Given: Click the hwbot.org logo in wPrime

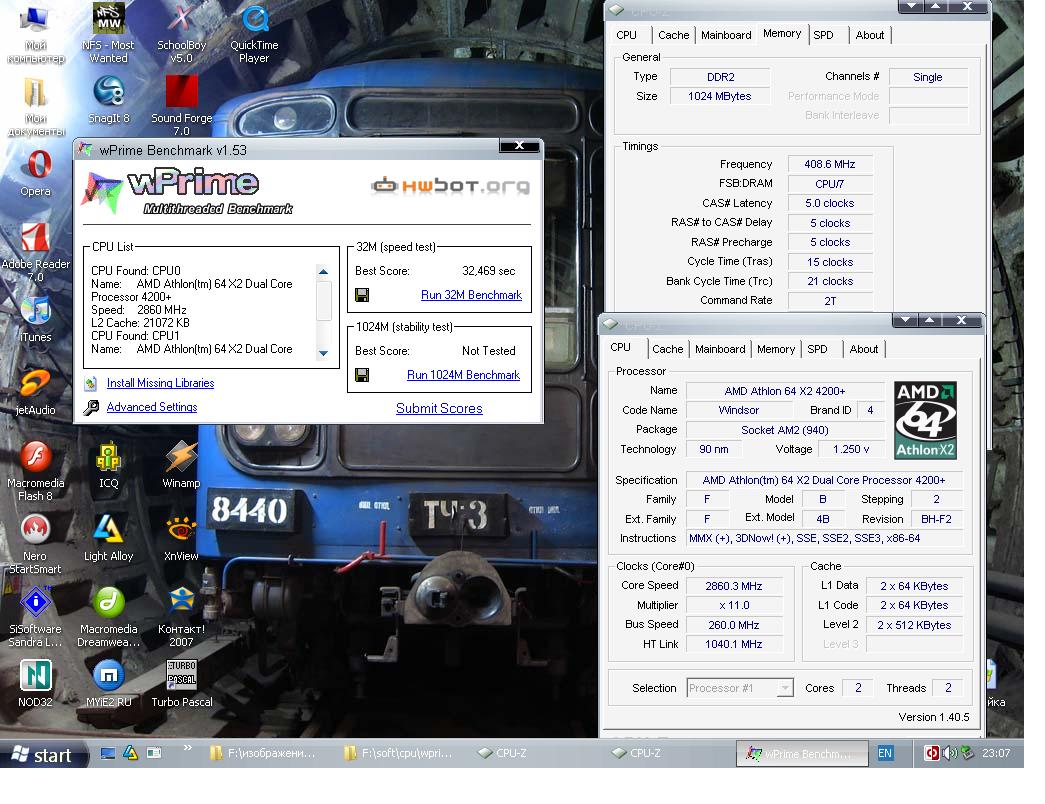Looking at the screenshot, I should pos(451,185).
